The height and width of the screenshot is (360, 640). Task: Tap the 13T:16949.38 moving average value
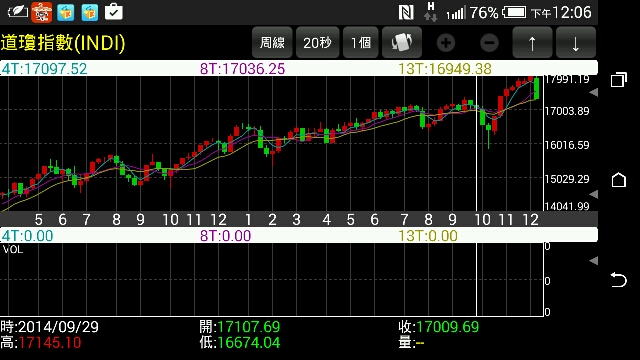pyautogui.click(x=445, y=69)
